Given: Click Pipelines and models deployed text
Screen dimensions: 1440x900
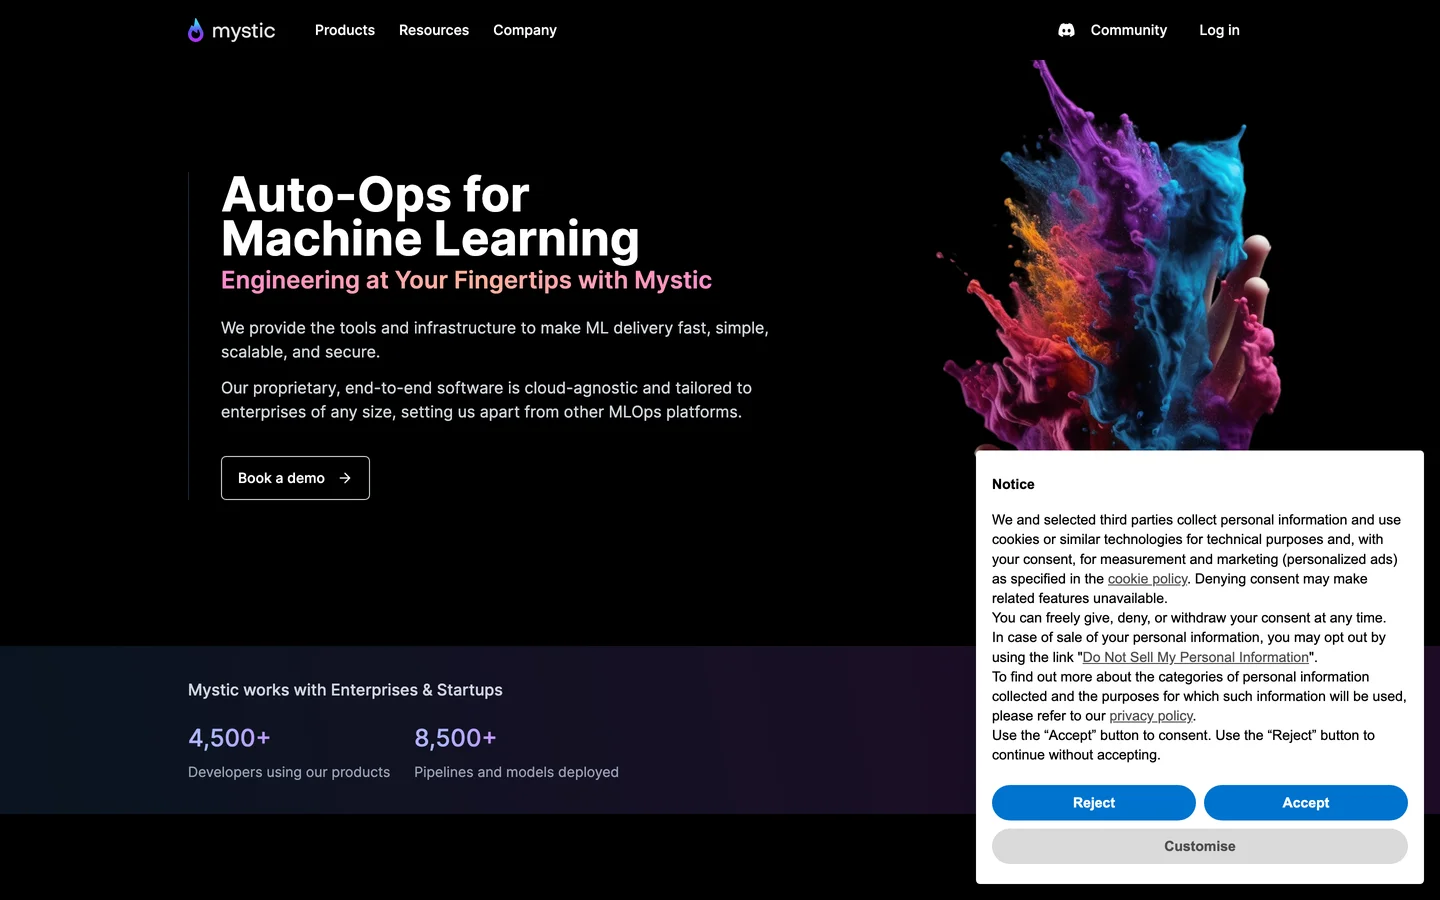Looking at the screenshot, I should 516,772.
